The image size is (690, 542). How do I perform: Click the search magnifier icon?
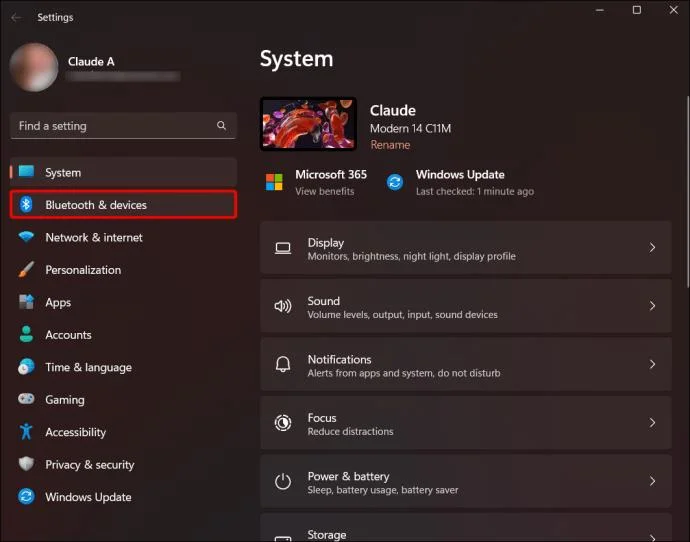221,126
